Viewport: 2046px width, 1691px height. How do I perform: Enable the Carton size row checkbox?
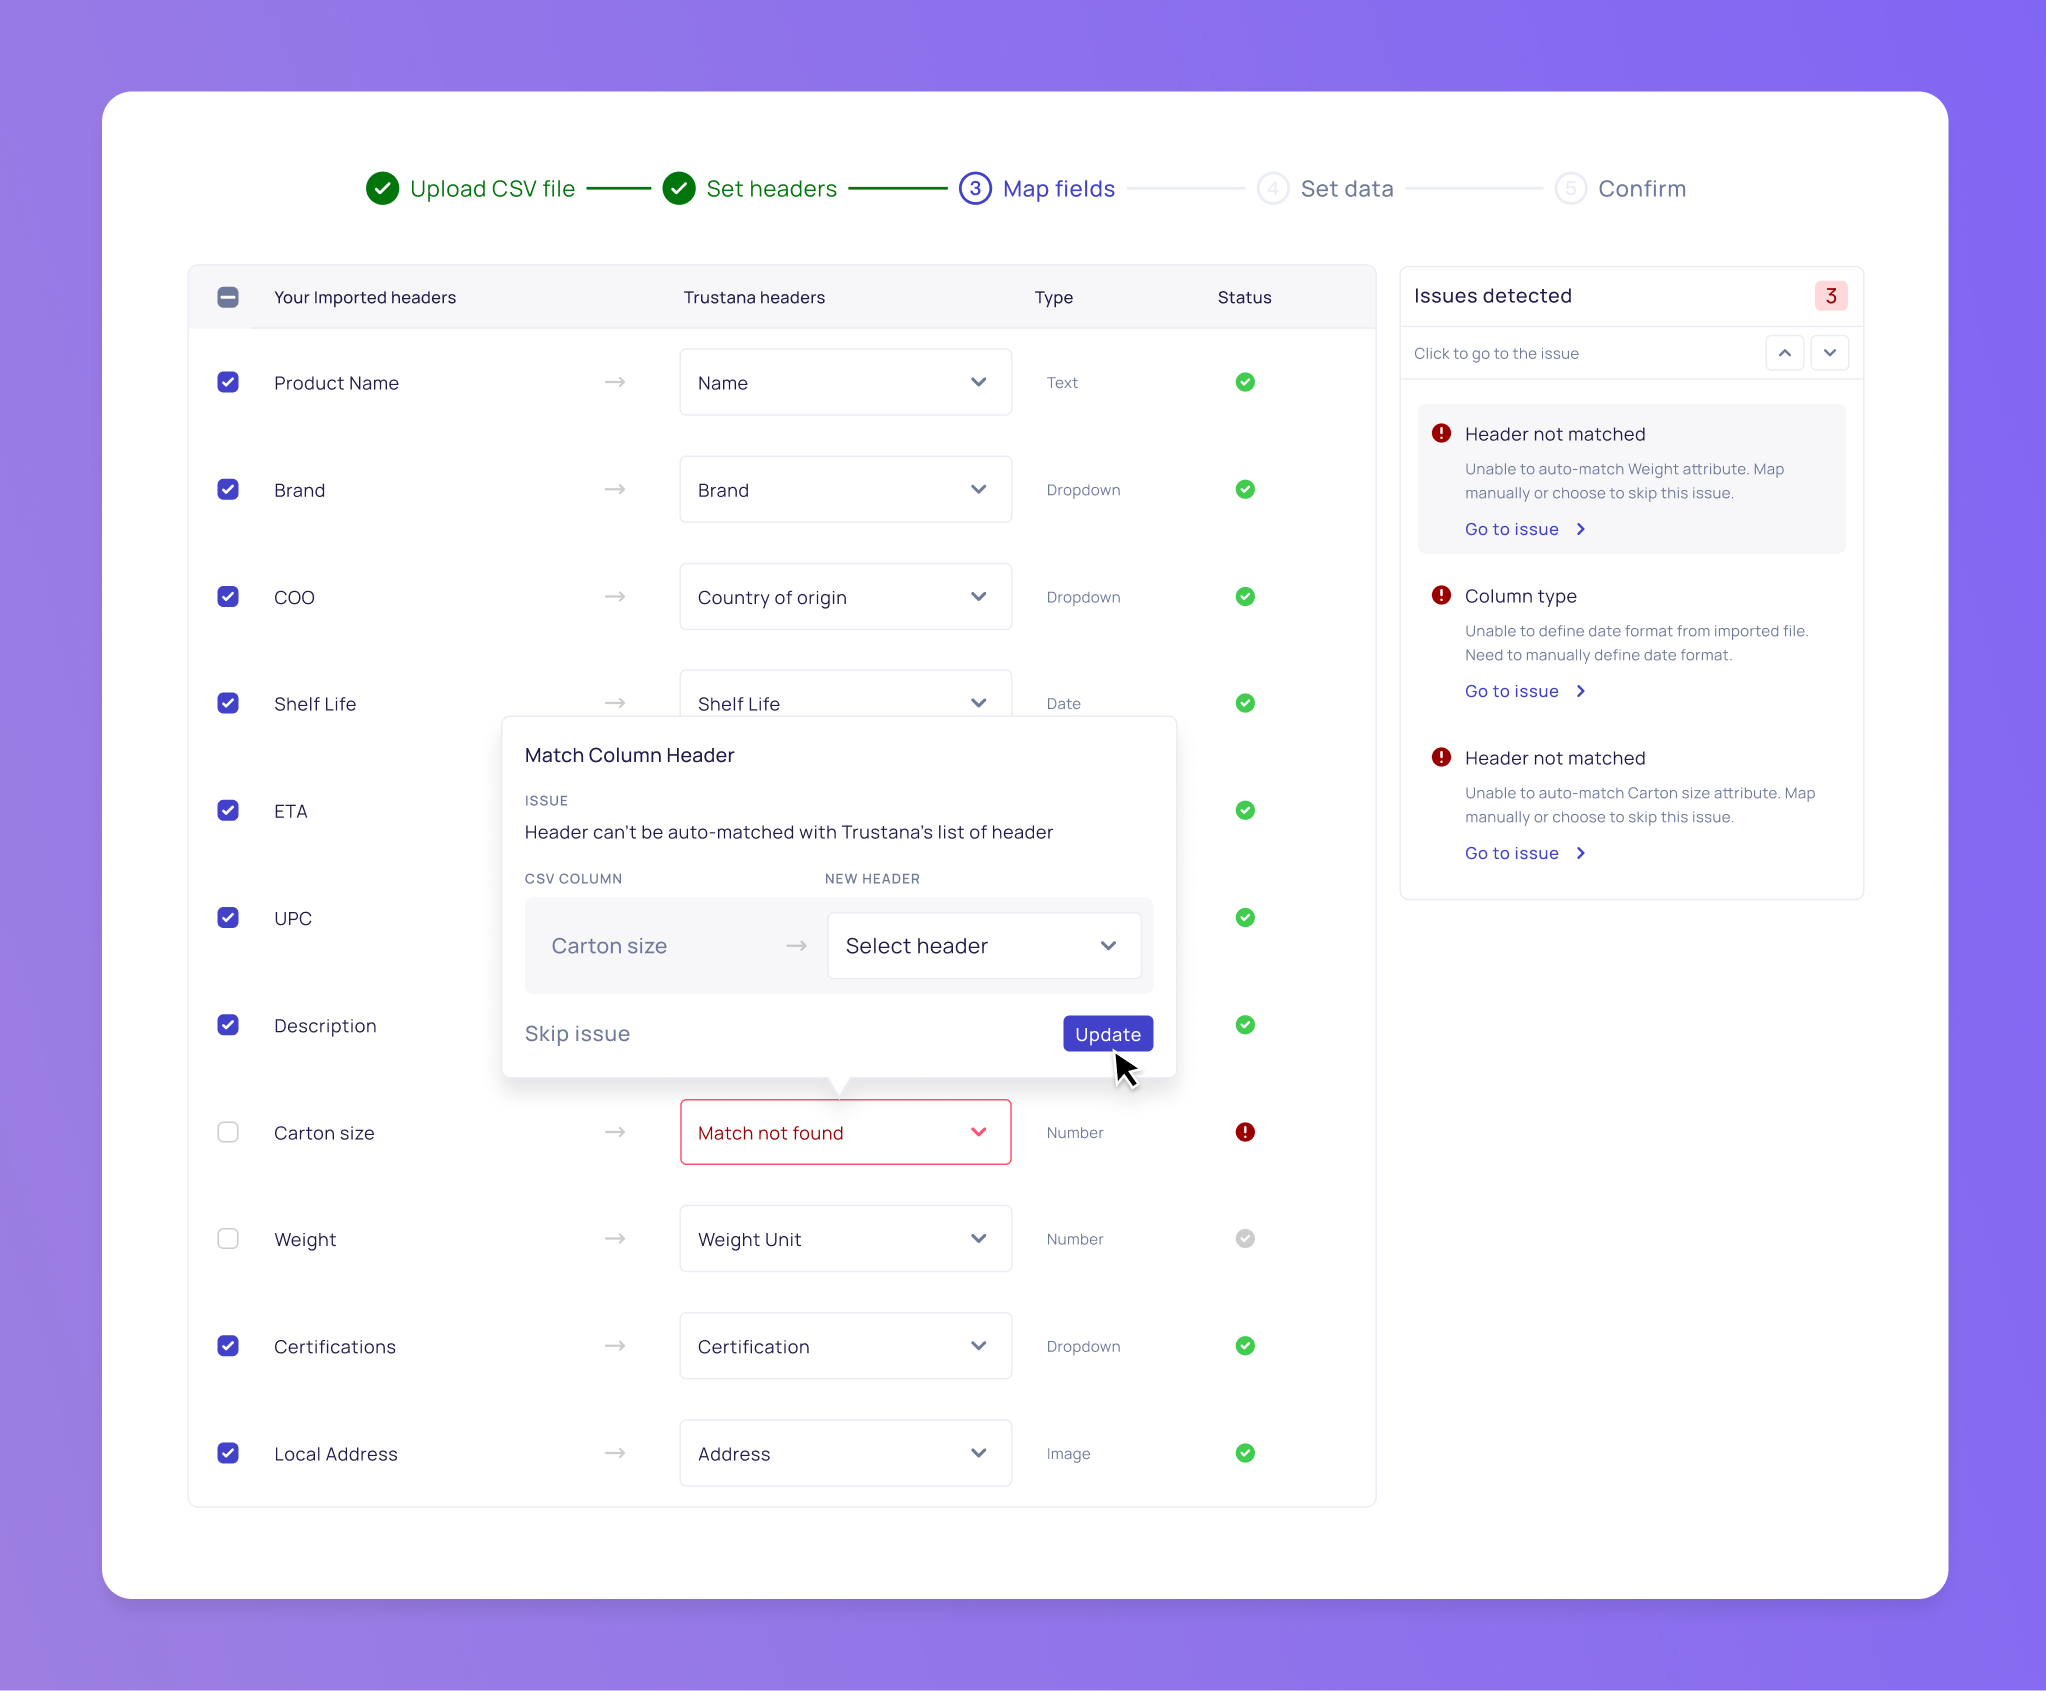[x=228, y=1131]
